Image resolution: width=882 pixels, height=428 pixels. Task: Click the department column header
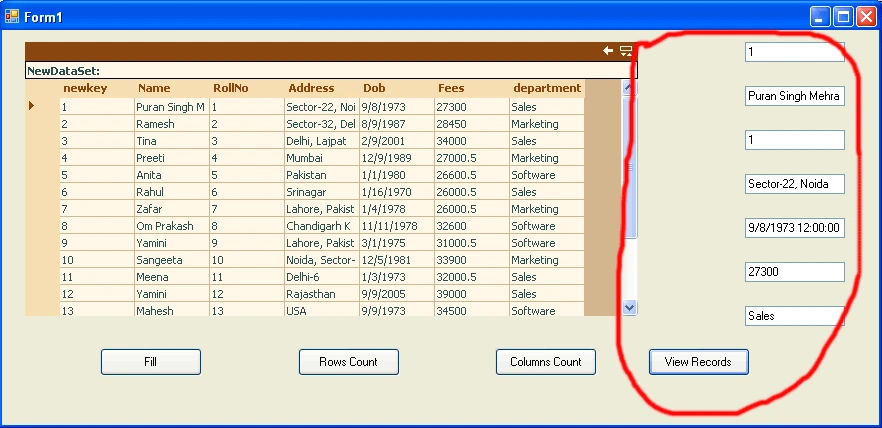tap(547, 88)
